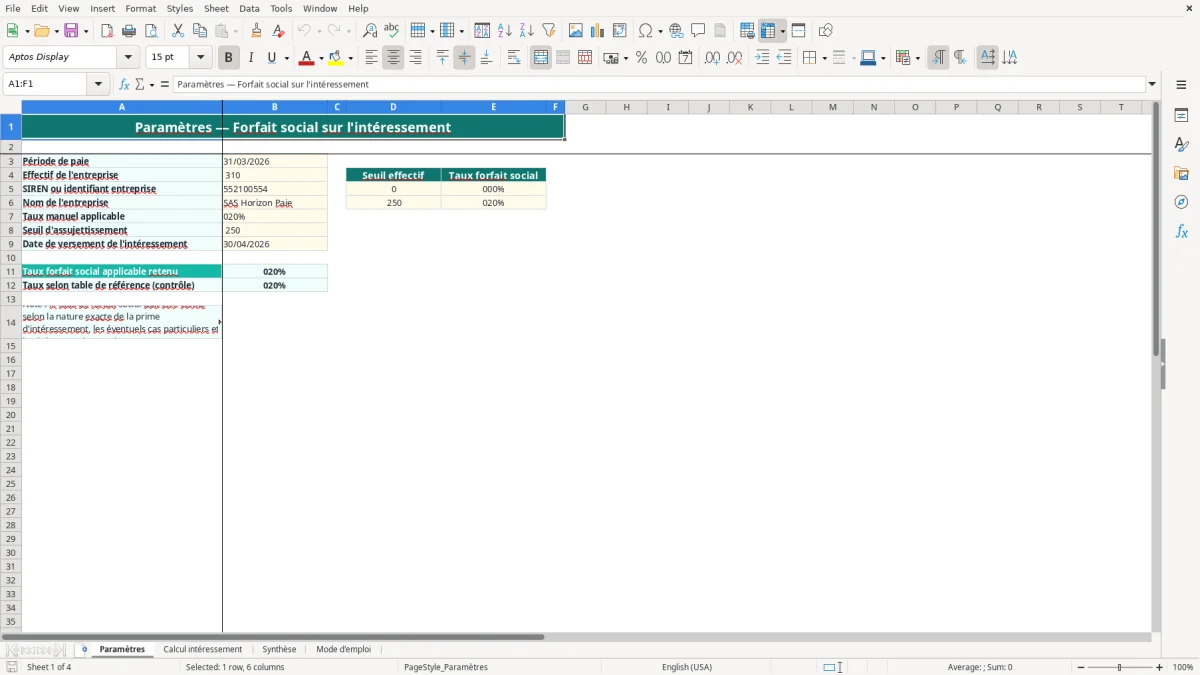Expand the Name Box dropdown
This screenshot has height=675, width=1200.
pyautogui.click(x=99, y=84)
